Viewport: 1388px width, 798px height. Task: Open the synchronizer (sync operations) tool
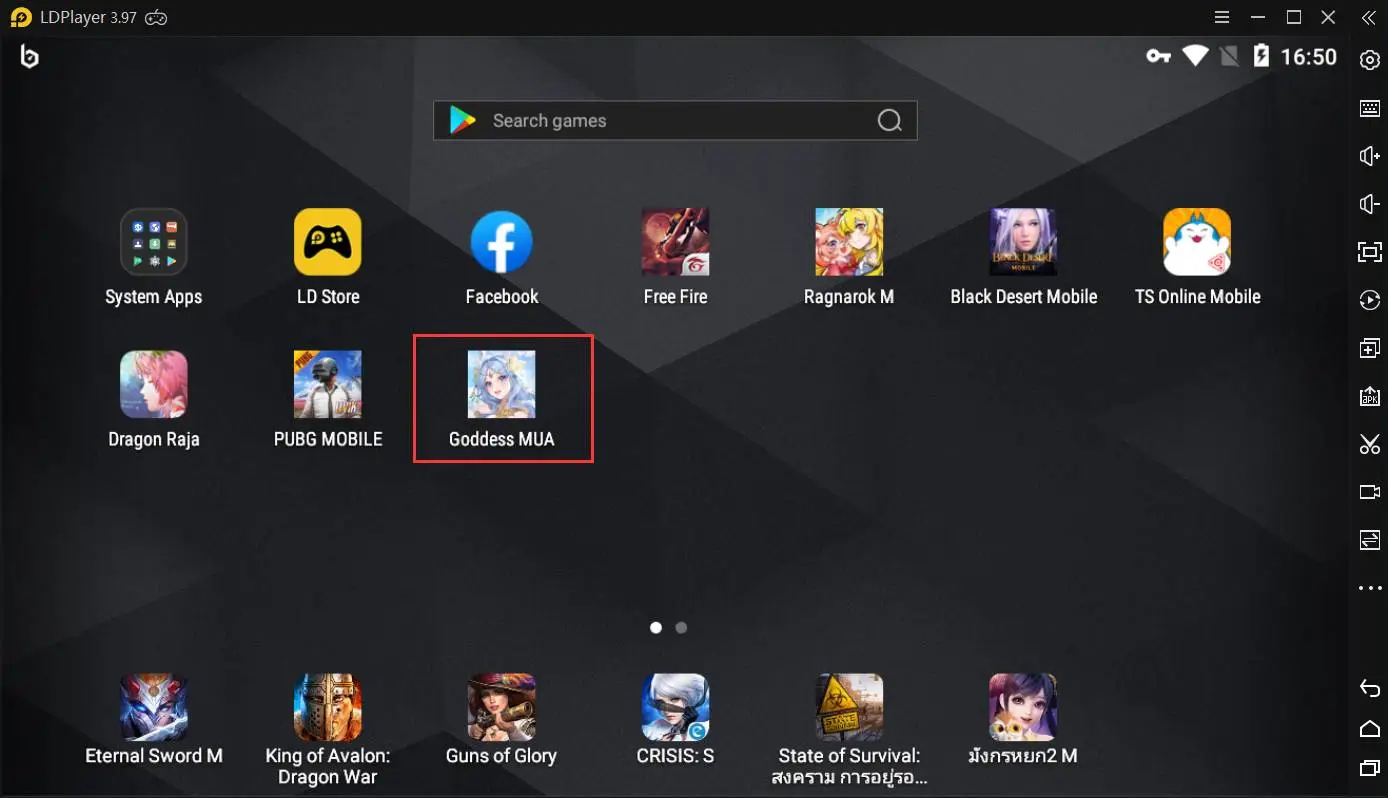[x=1370, y=540]
